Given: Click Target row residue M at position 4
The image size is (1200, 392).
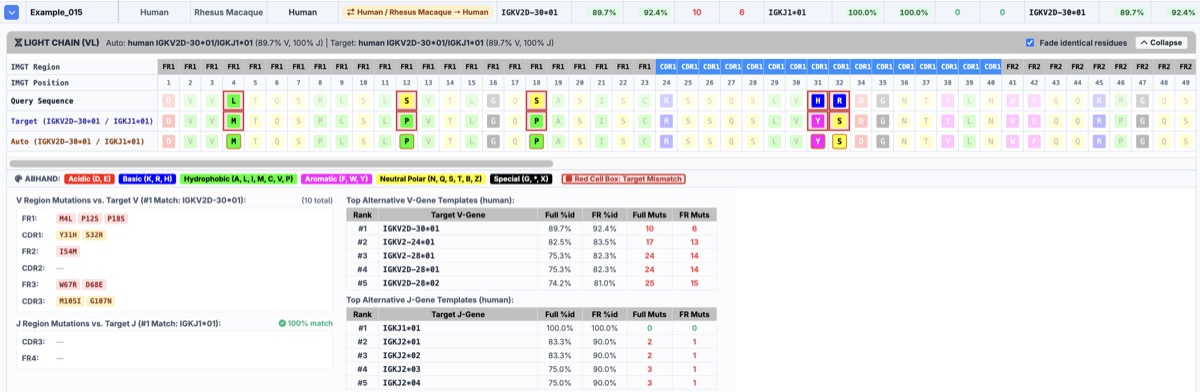Looking at the screenshot, I should (x=233, y=121).
